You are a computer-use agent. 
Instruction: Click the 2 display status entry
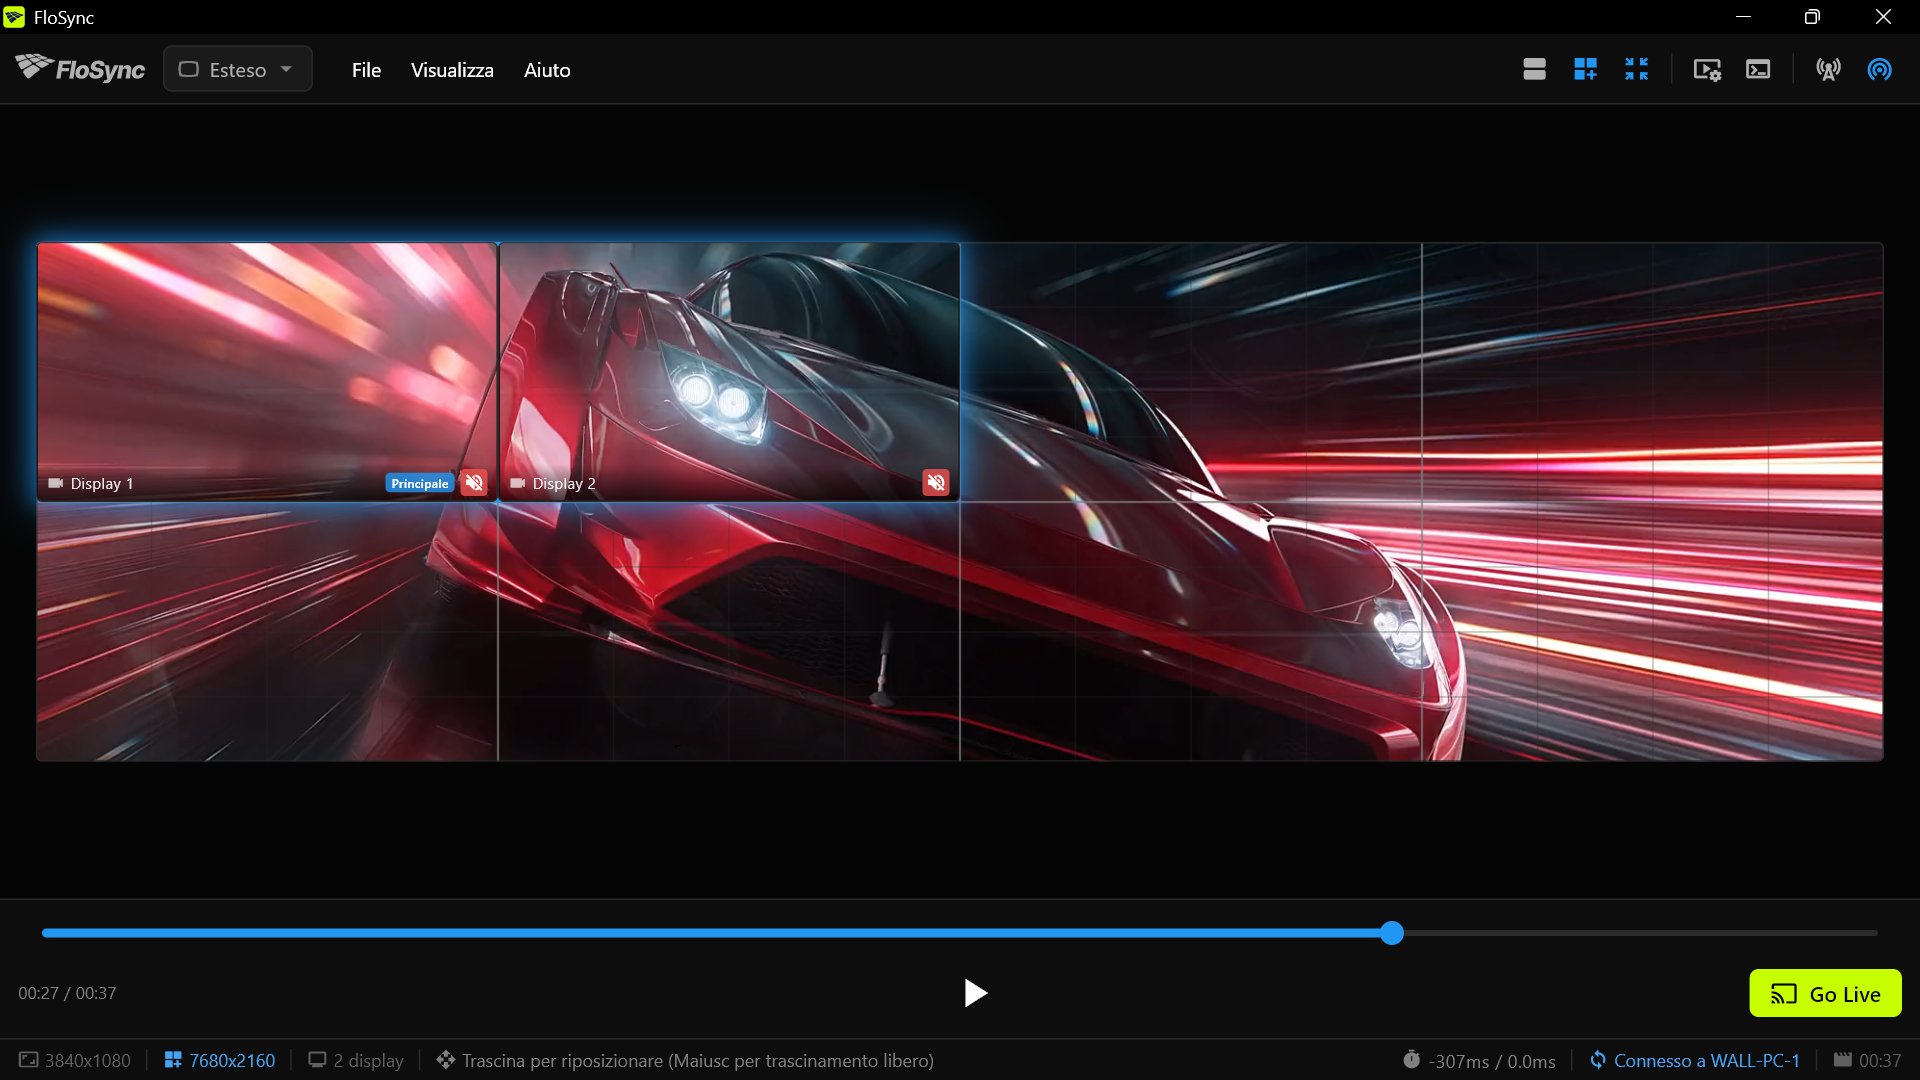[356, 1060]
